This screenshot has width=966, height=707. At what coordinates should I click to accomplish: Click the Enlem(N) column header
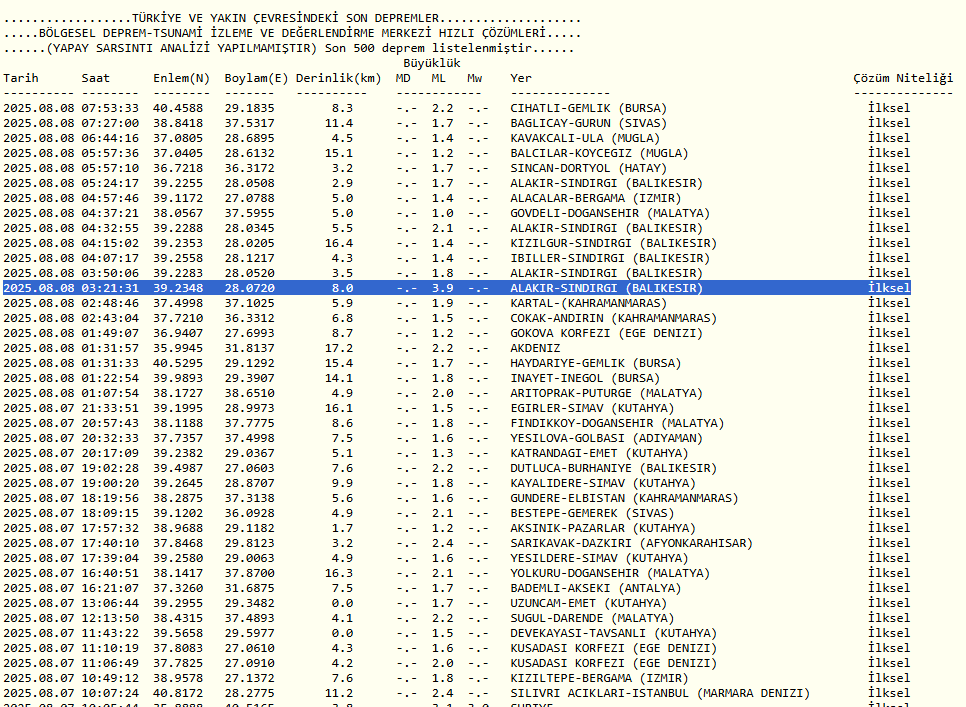pyautogui.click(x=180, y=77)
